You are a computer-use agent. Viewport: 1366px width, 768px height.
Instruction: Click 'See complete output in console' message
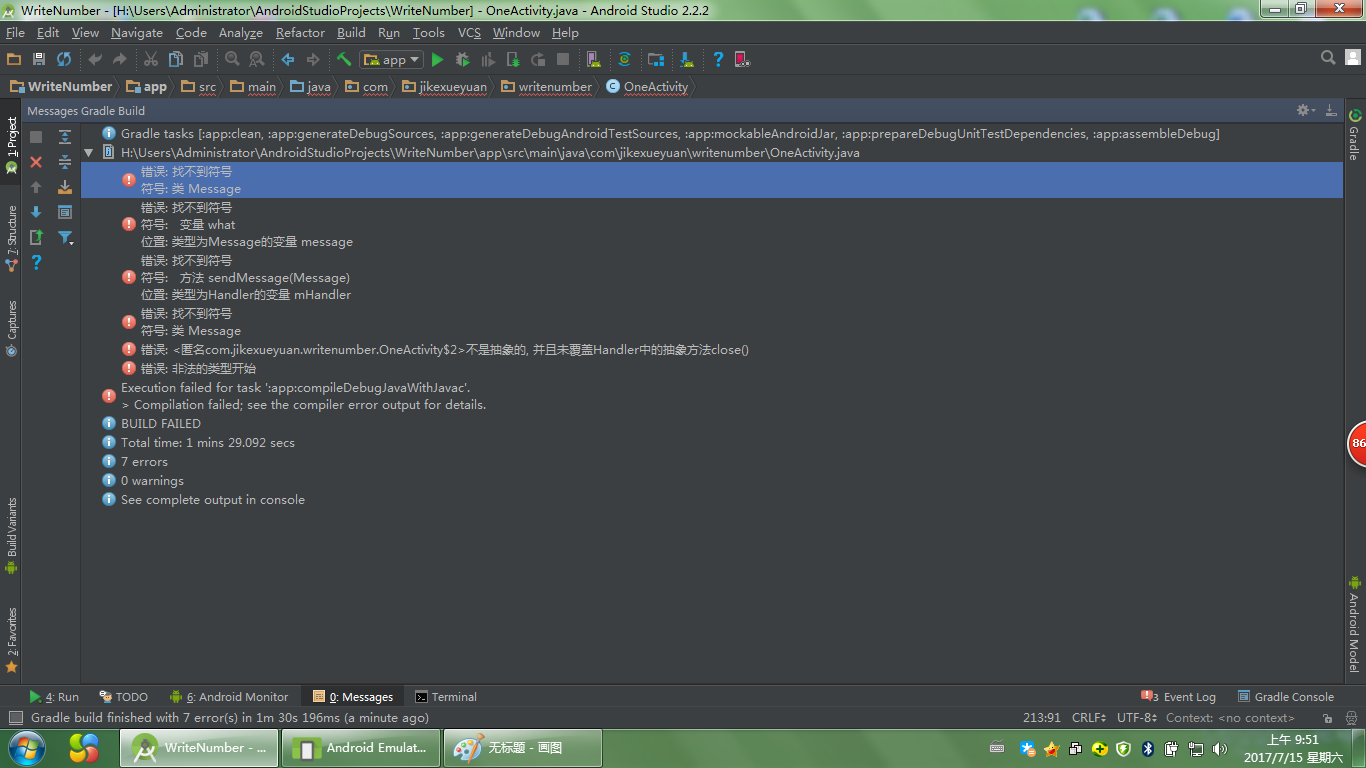coord(213,500)
